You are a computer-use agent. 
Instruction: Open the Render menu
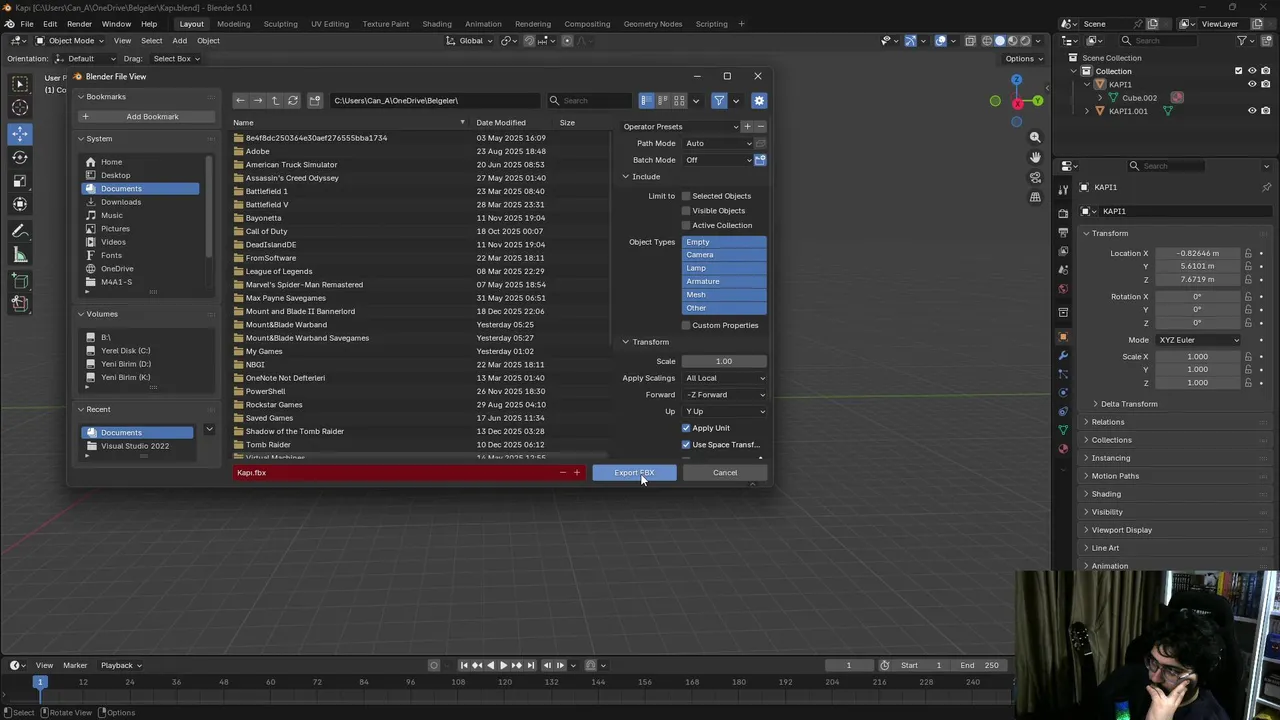pyautogui.click(x=79, y=24)
